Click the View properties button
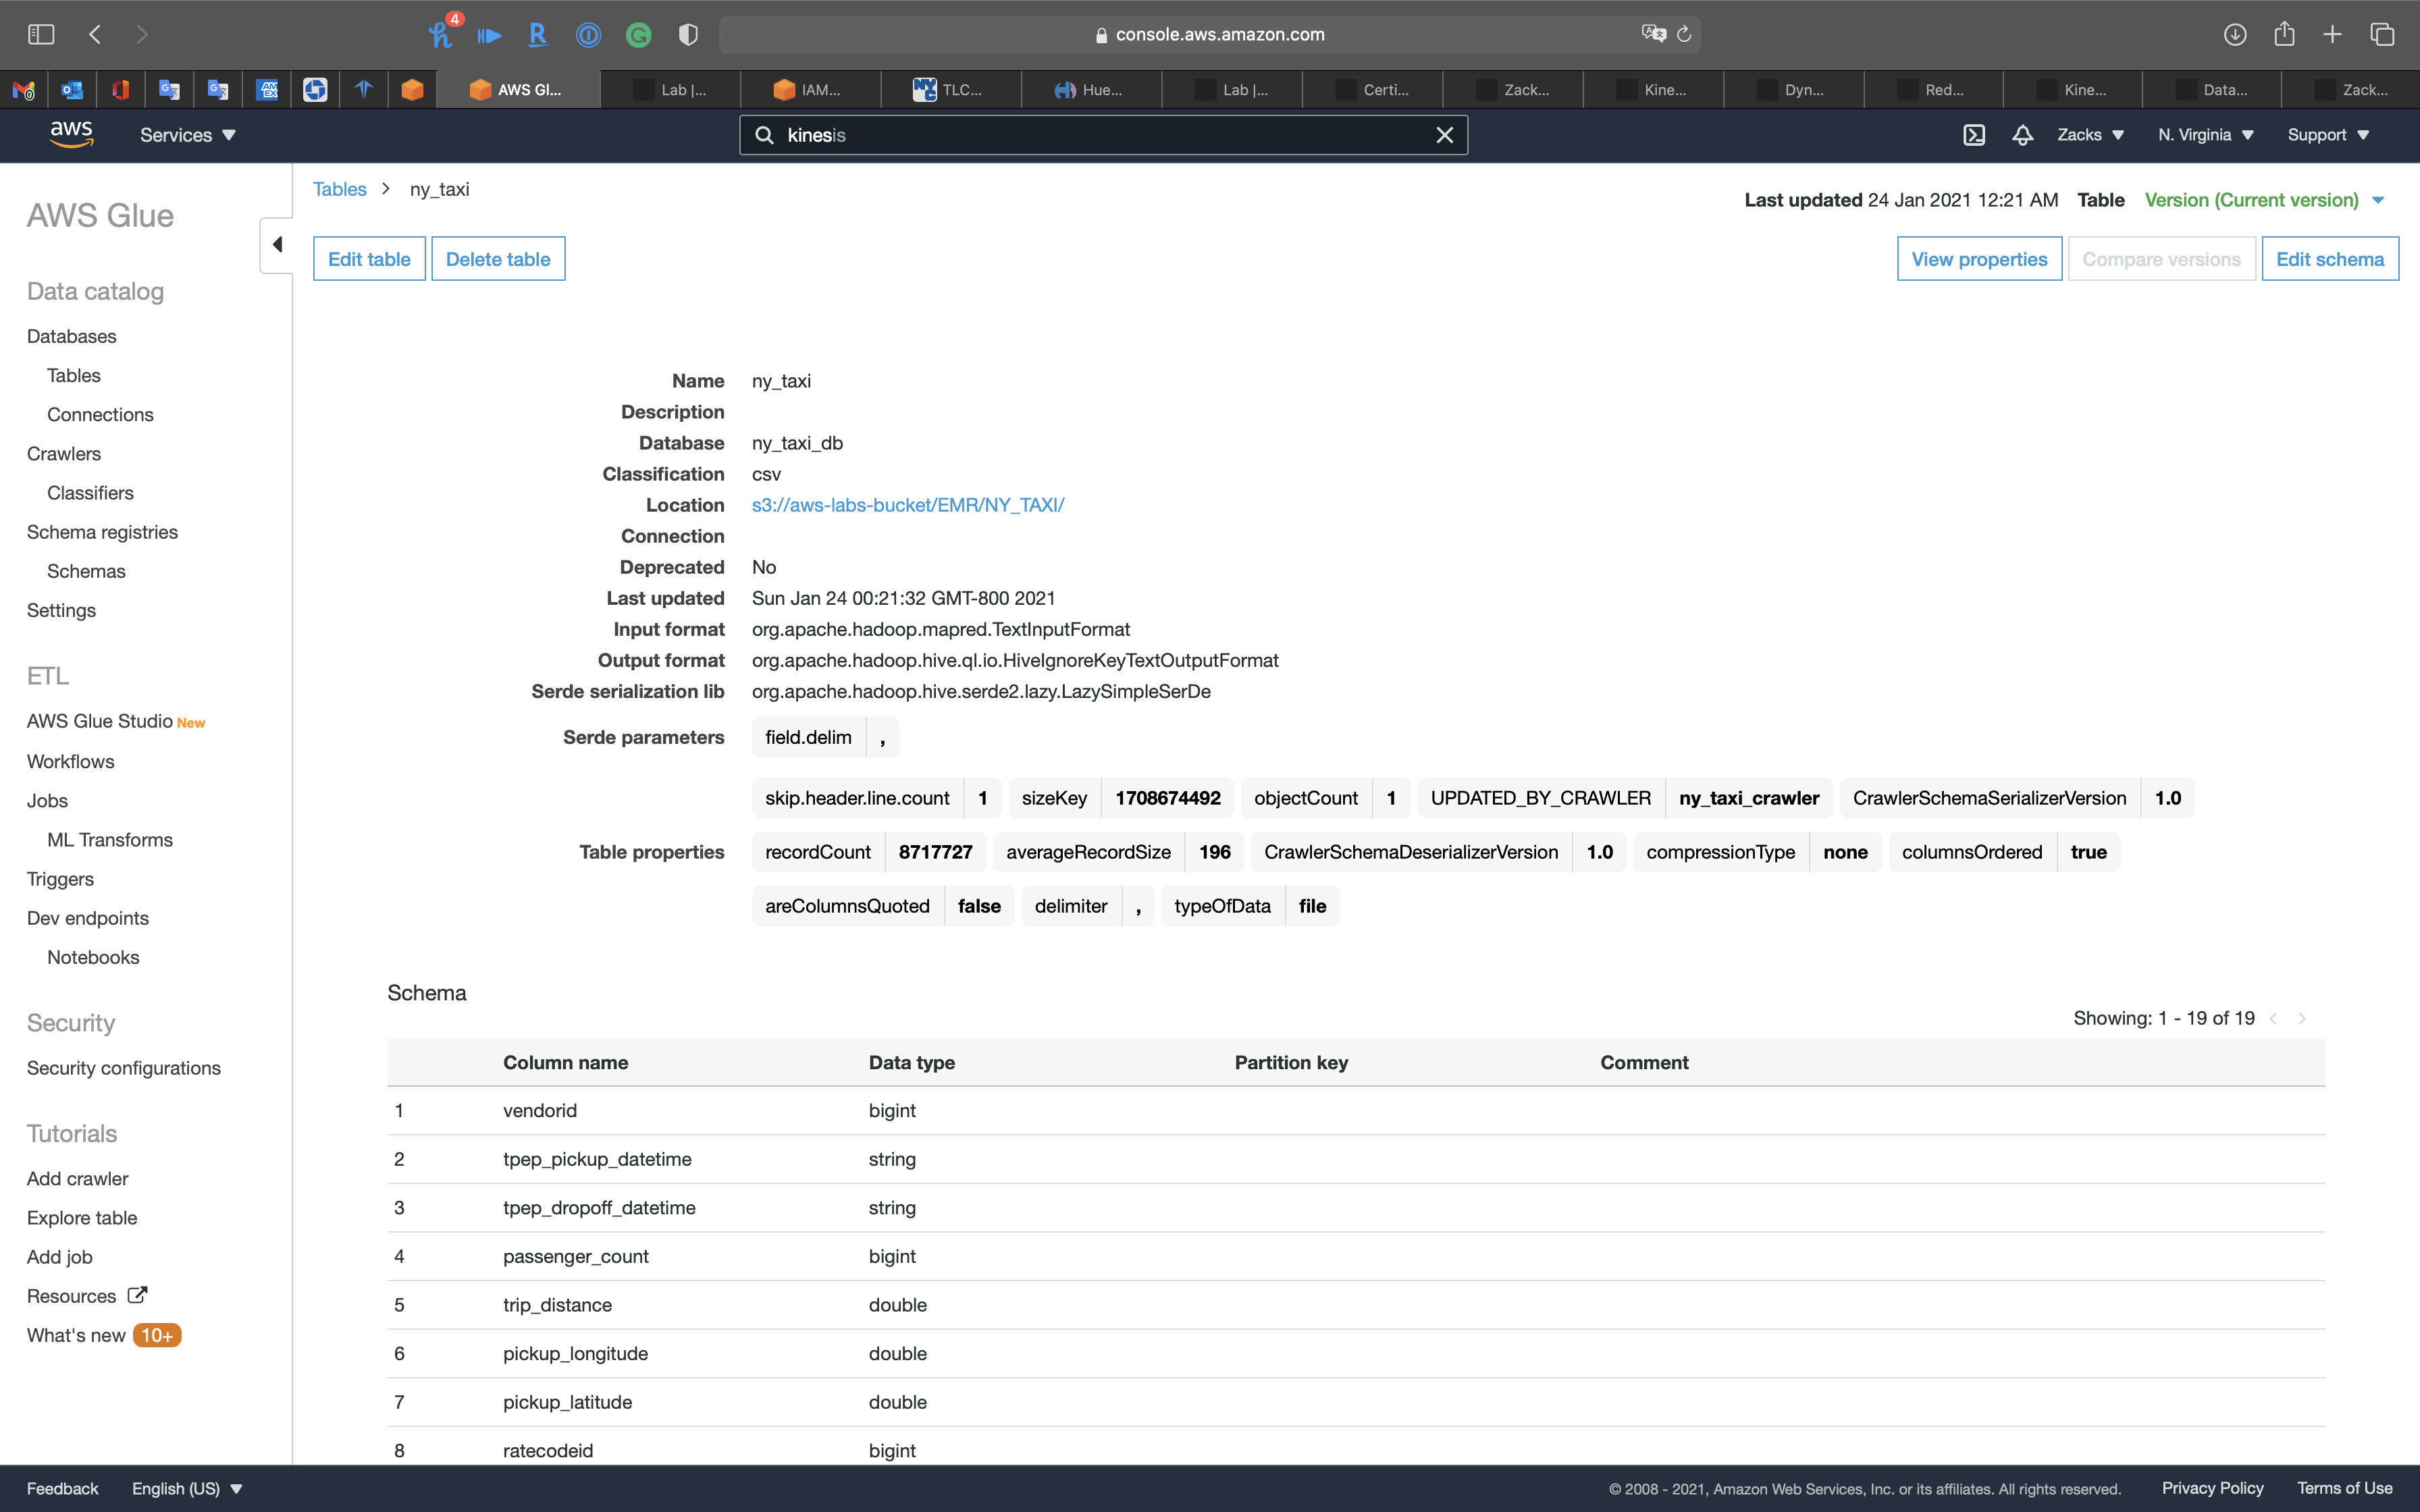This screenshot has height=1512, width=2420. [x=1978, y=259]
